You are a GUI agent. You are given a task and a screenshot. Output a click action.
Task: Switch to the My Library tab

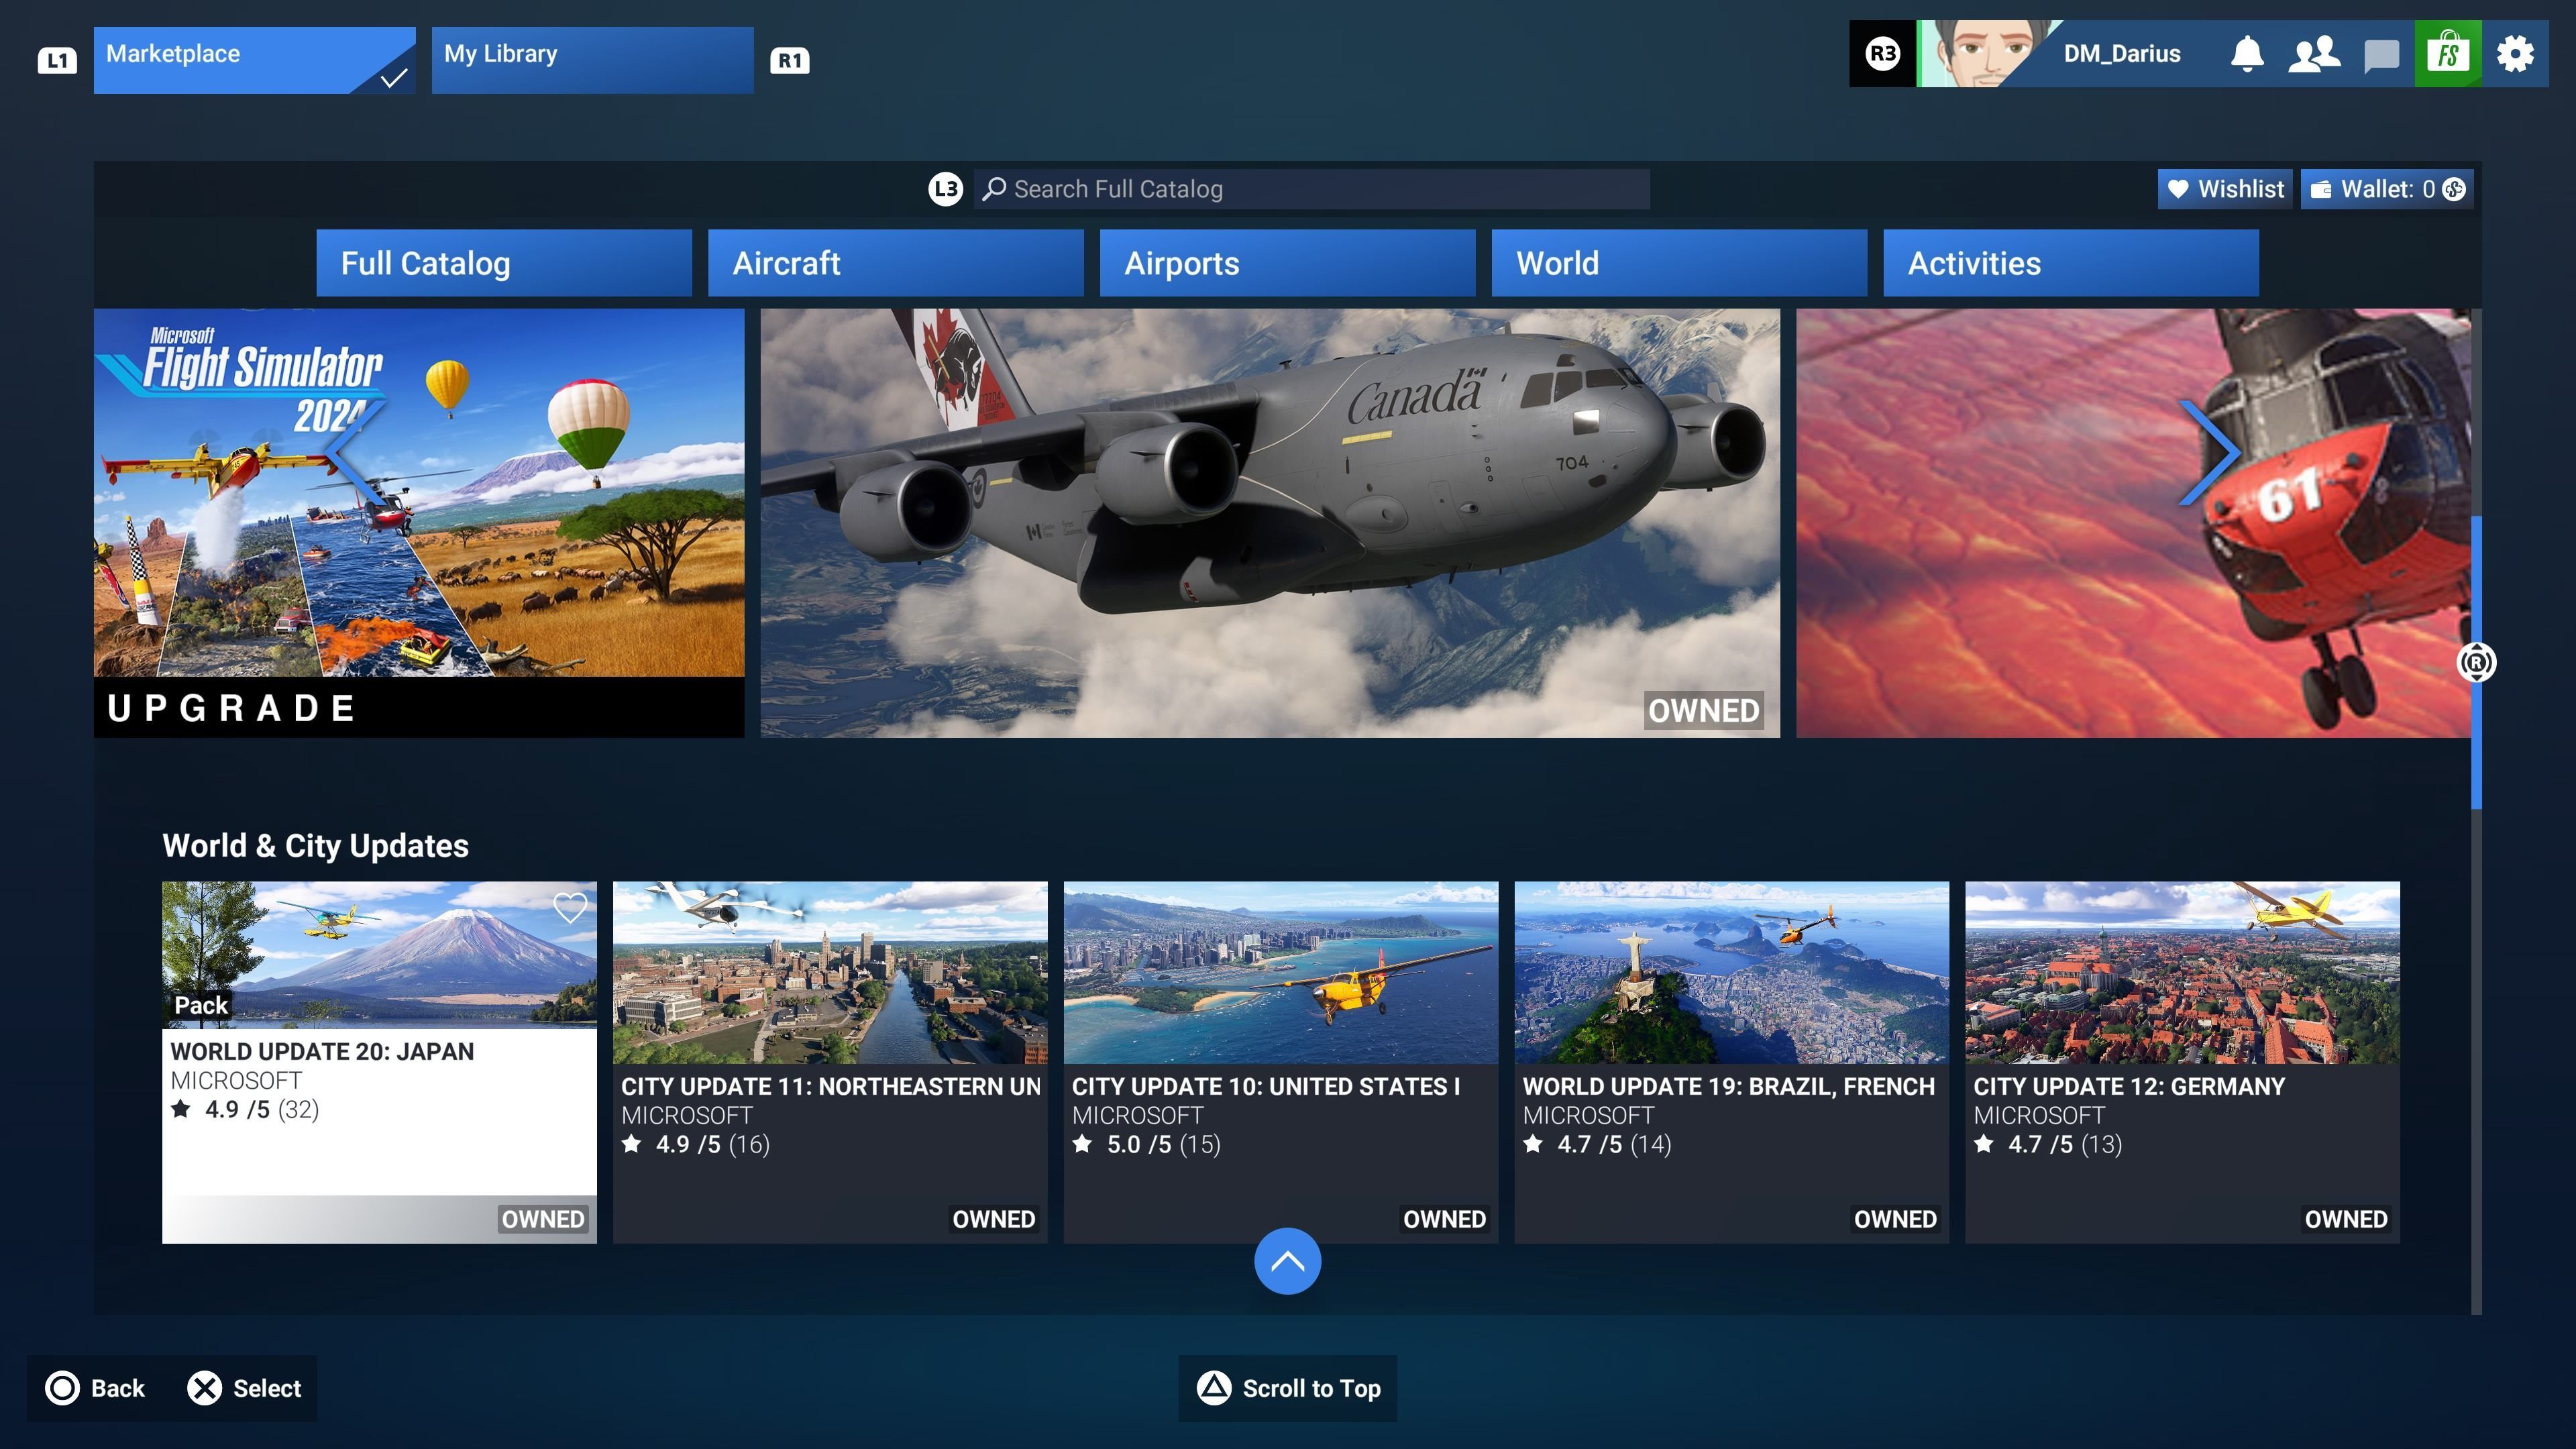[x=592, y=59]
